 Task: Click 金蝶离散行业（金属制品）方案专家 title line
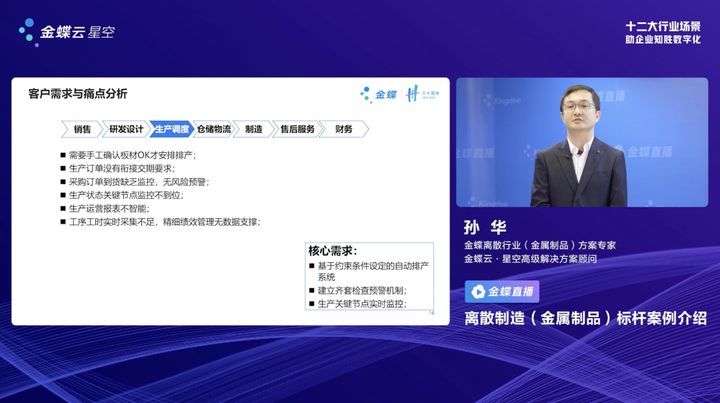click(540, 246)
